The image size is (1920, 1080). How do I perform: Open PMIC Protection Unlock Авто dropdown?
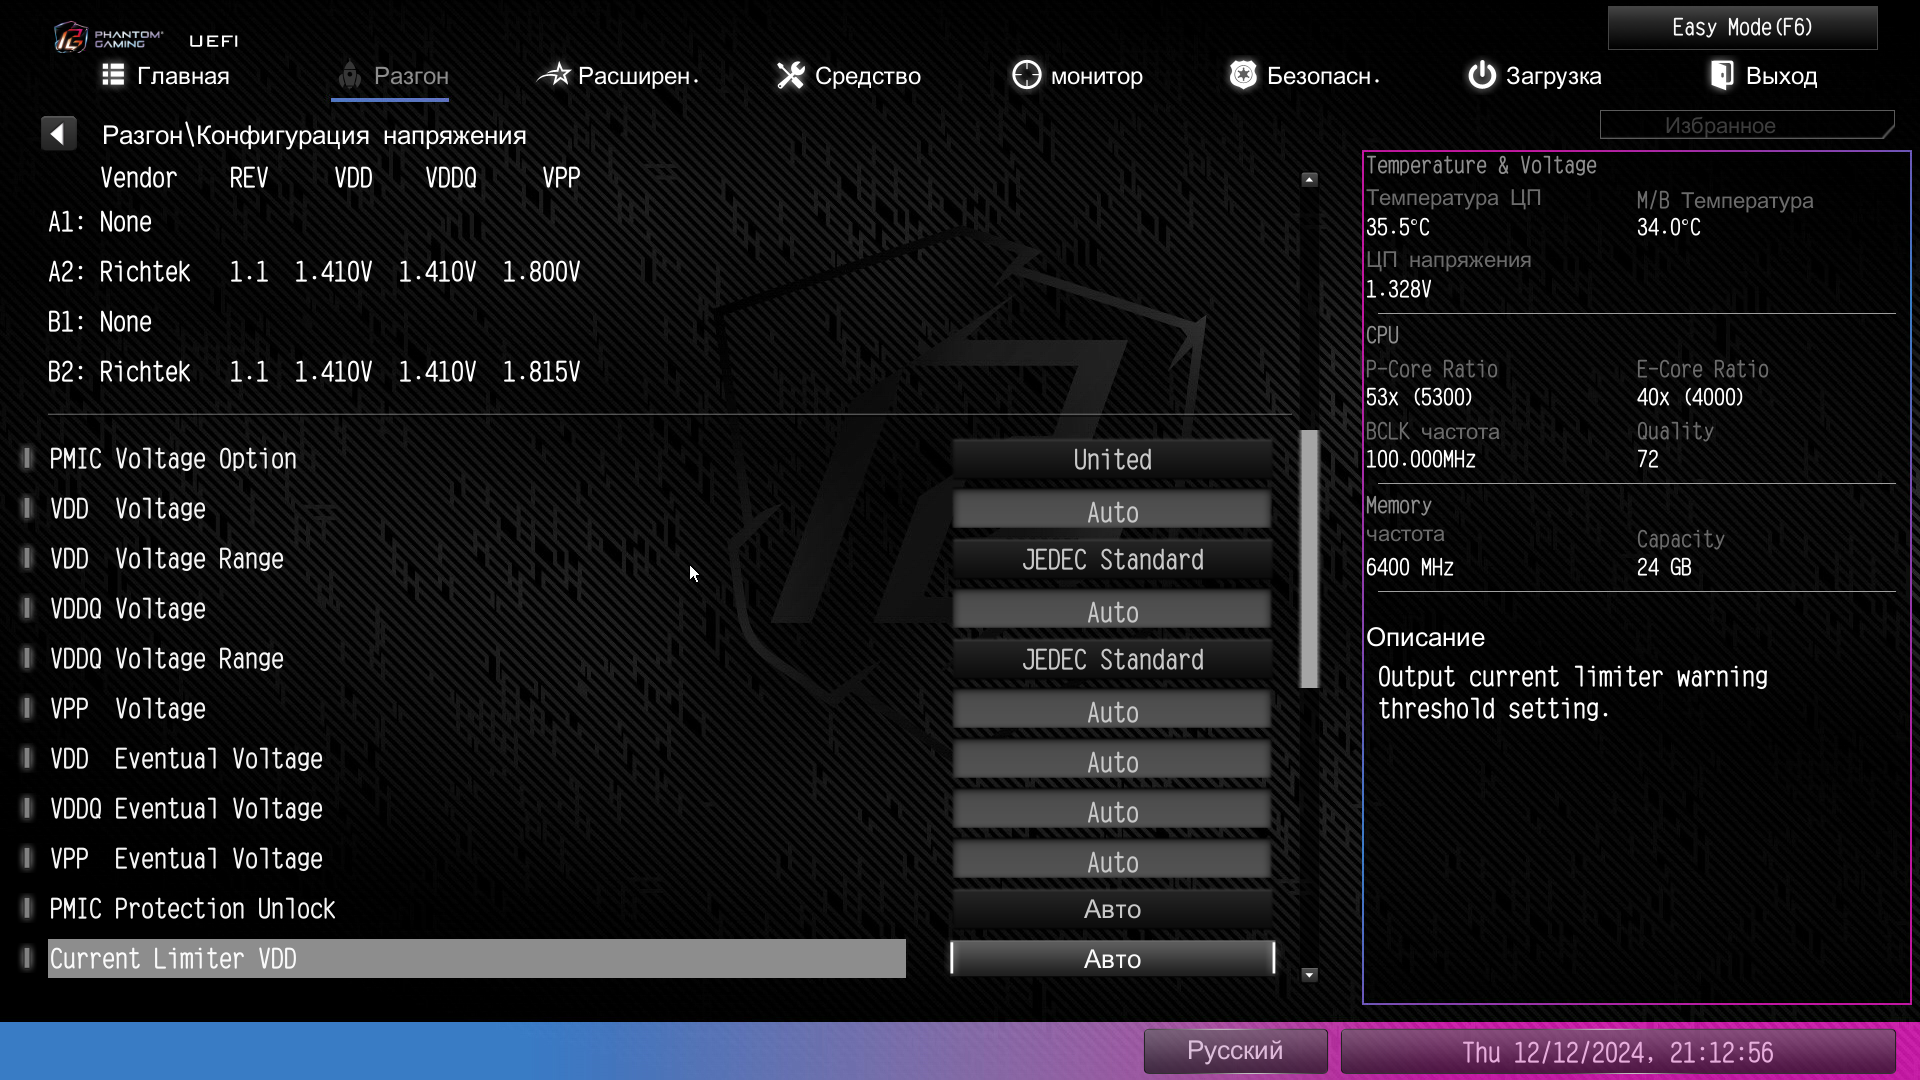[1112, 909]
